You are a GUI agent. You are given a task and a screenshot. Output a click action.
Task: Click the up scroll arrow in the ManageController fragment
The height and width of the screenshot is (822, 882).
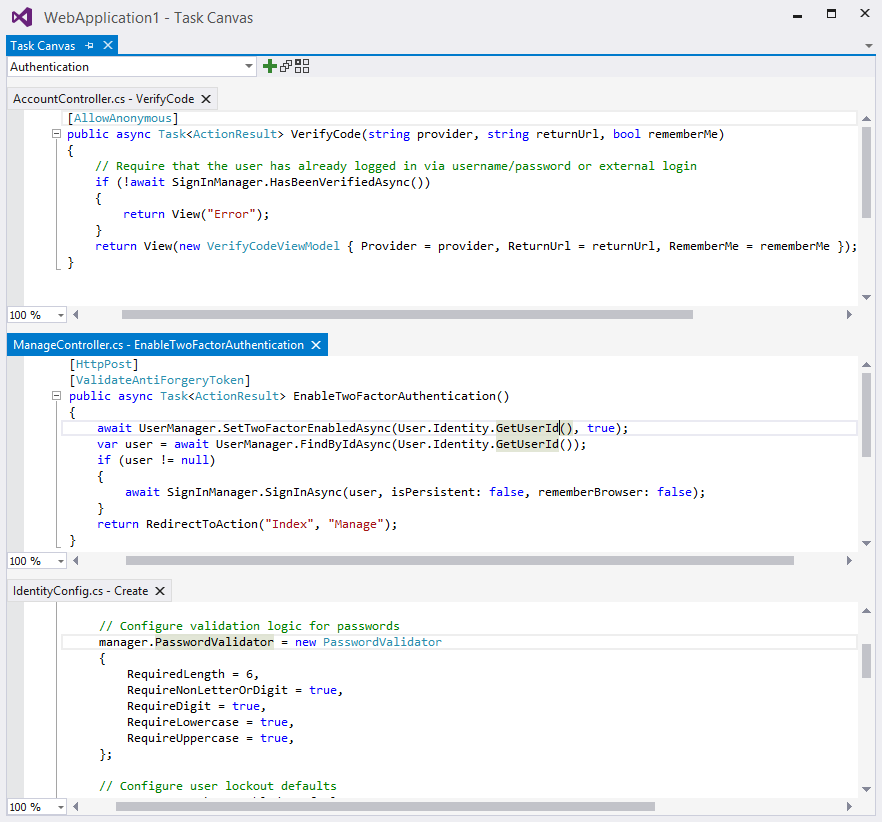[866, 363]
